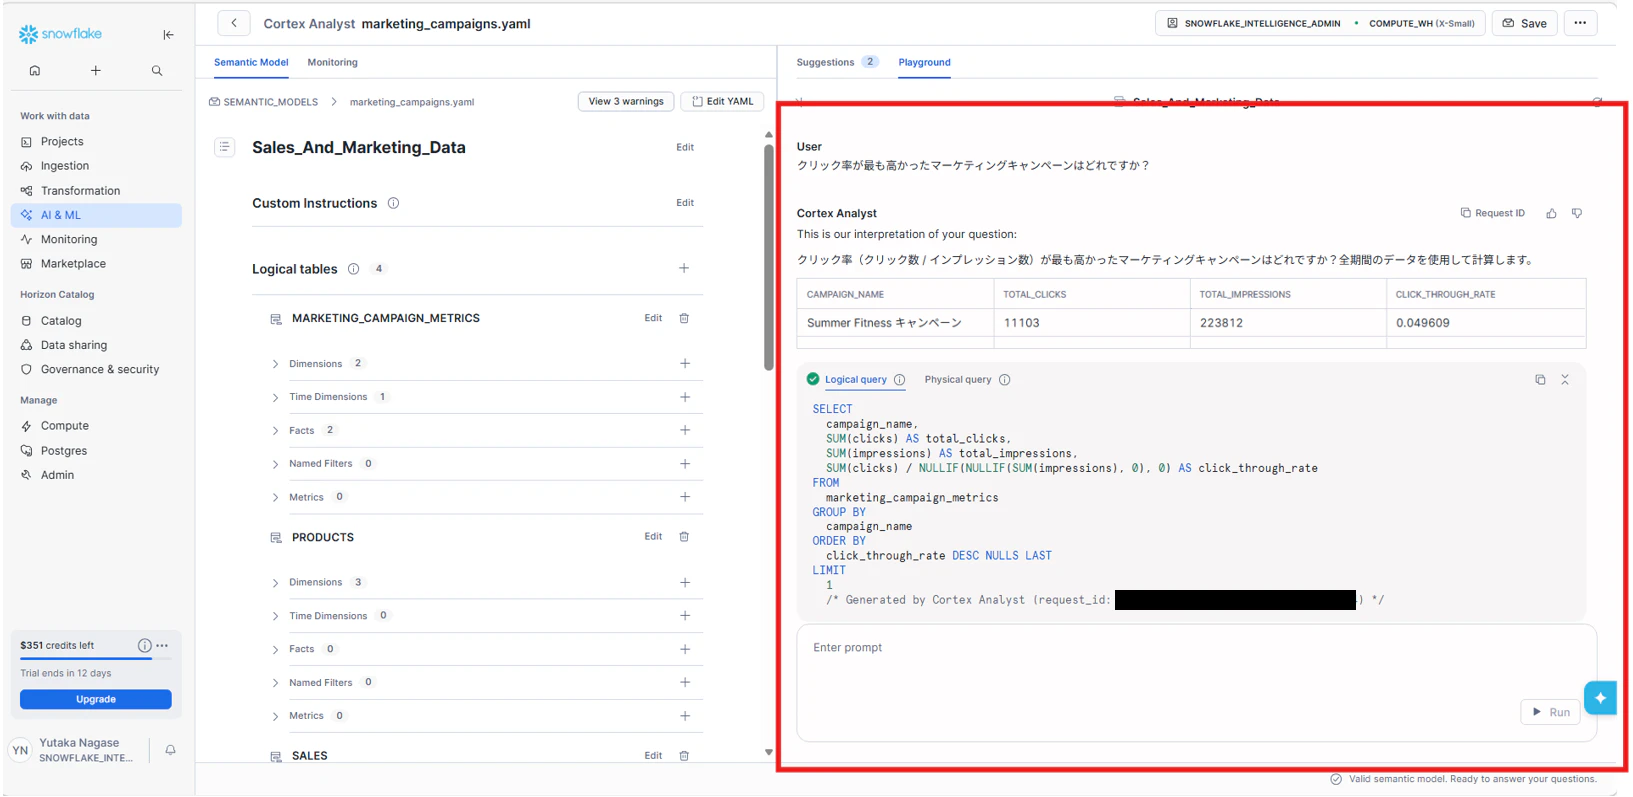This screenshot has width=1633, height=797.
Task: Click the View 3 warnings button
Action: (x=626, y=101)
